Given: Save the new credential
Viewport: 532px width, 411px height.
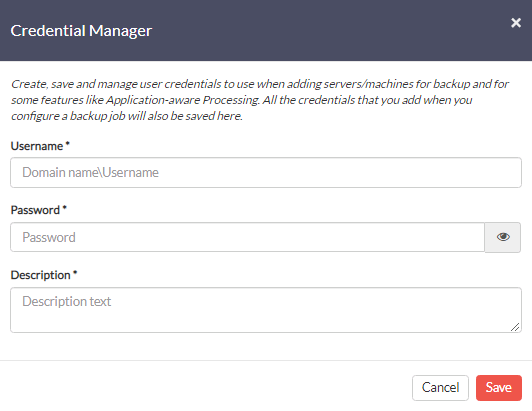Looking at the screenshot, I should pos(499,388).
